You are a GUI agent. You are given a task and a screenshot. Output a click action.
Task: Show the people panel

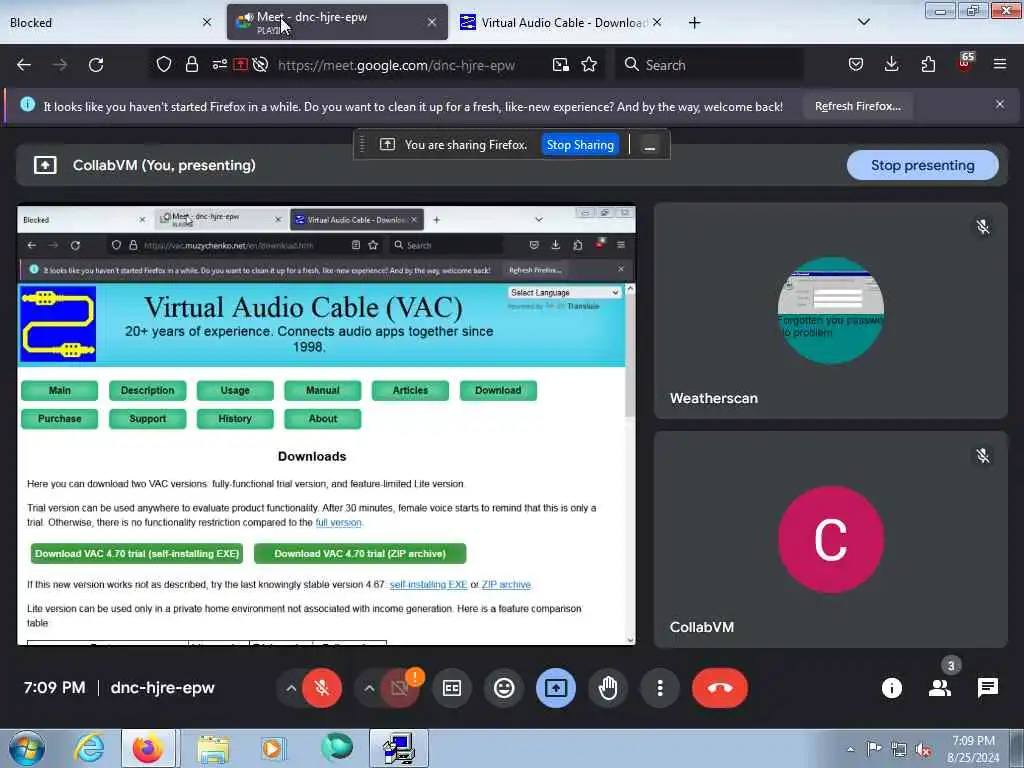(x=940, y=688)
